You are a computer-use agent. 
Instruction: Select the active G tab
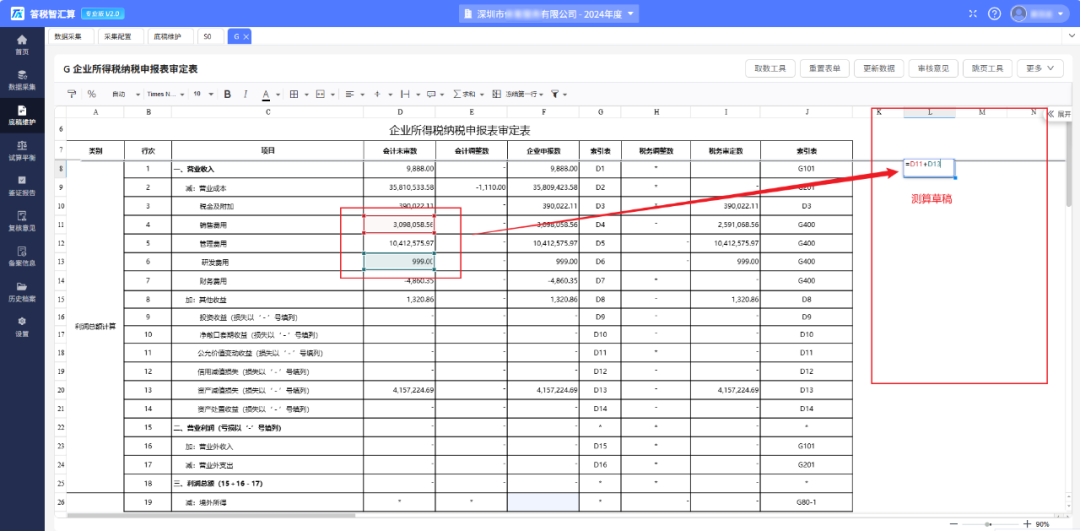236,37
